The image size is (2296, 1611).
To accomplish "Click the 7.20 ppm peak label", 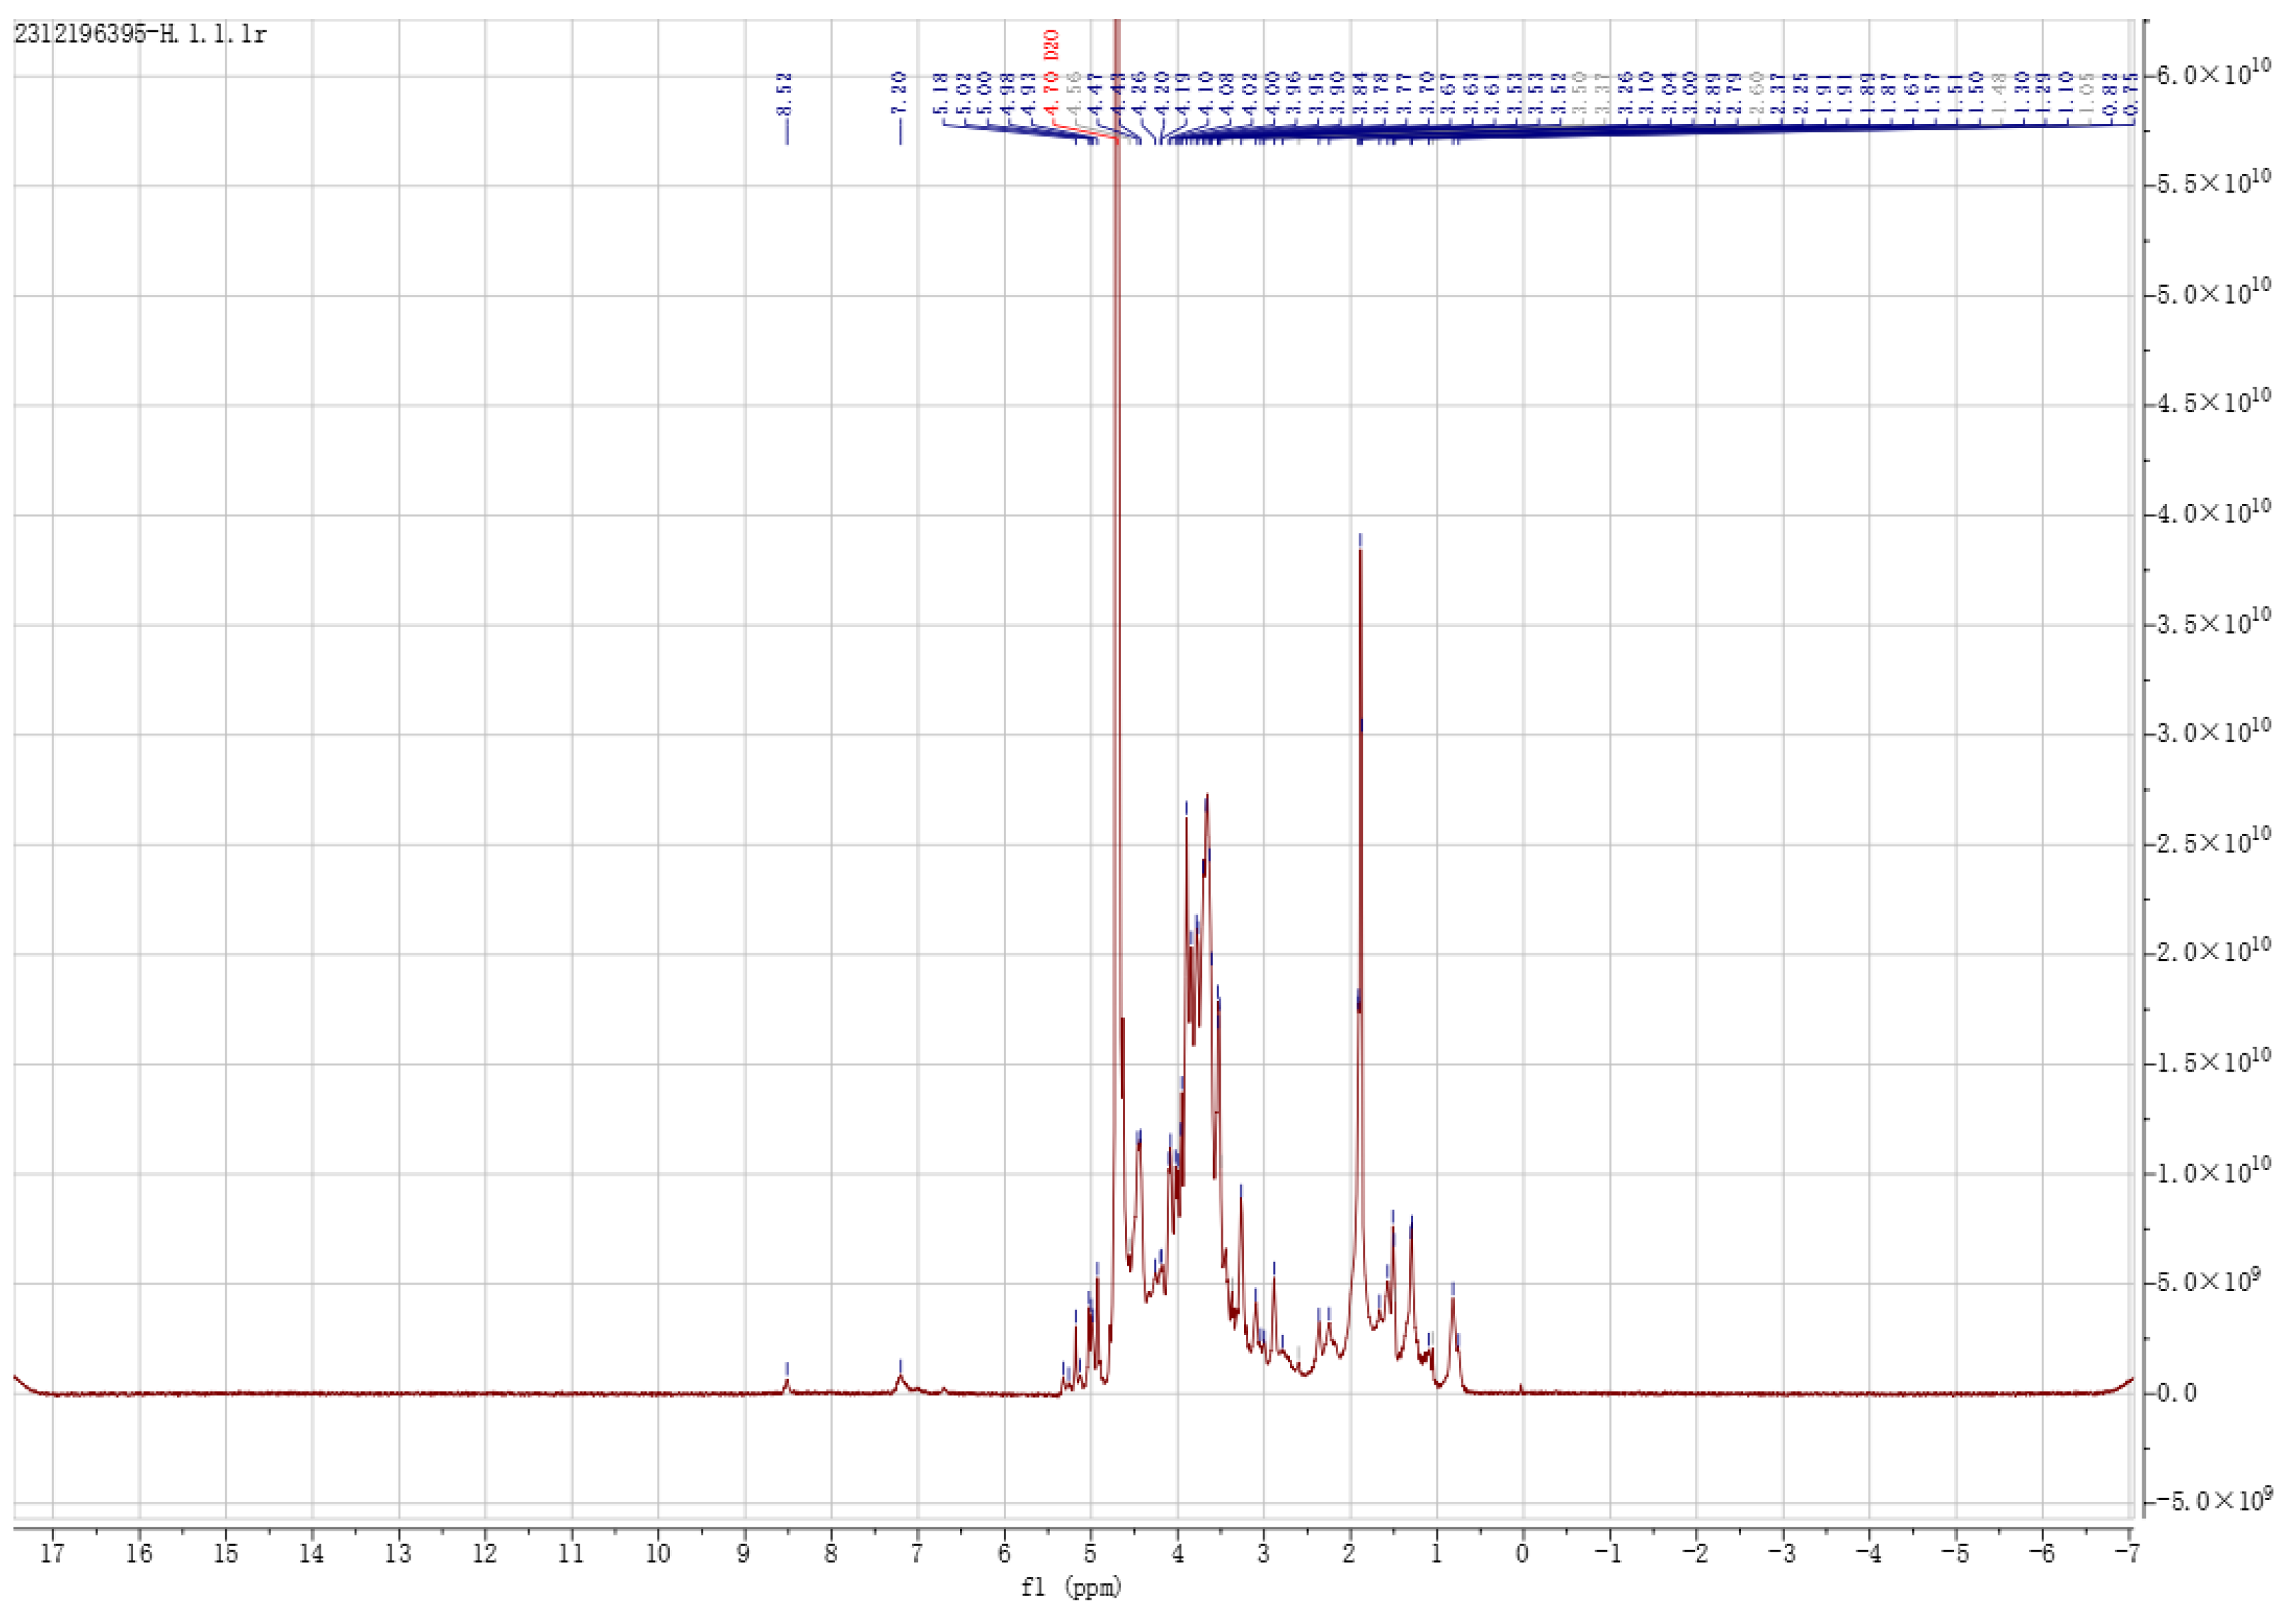I will [900, 94].
